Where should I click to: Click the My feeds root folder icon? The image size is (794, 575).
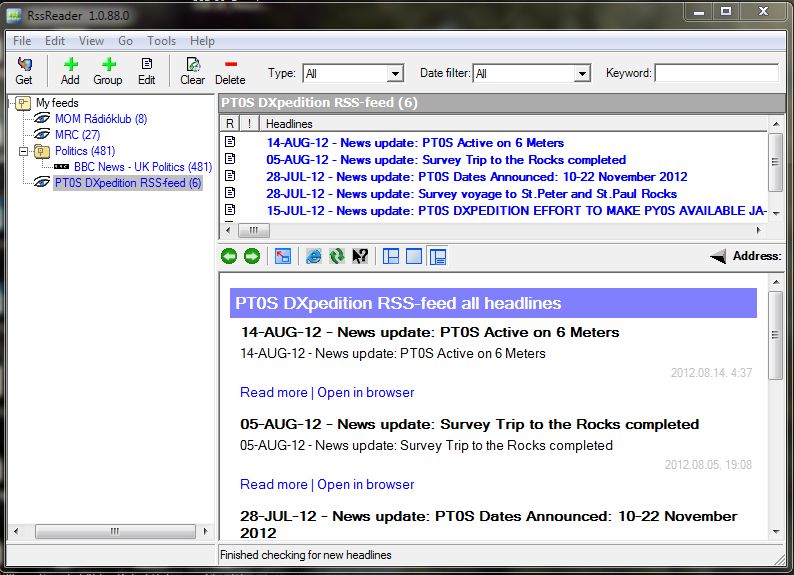23,103
